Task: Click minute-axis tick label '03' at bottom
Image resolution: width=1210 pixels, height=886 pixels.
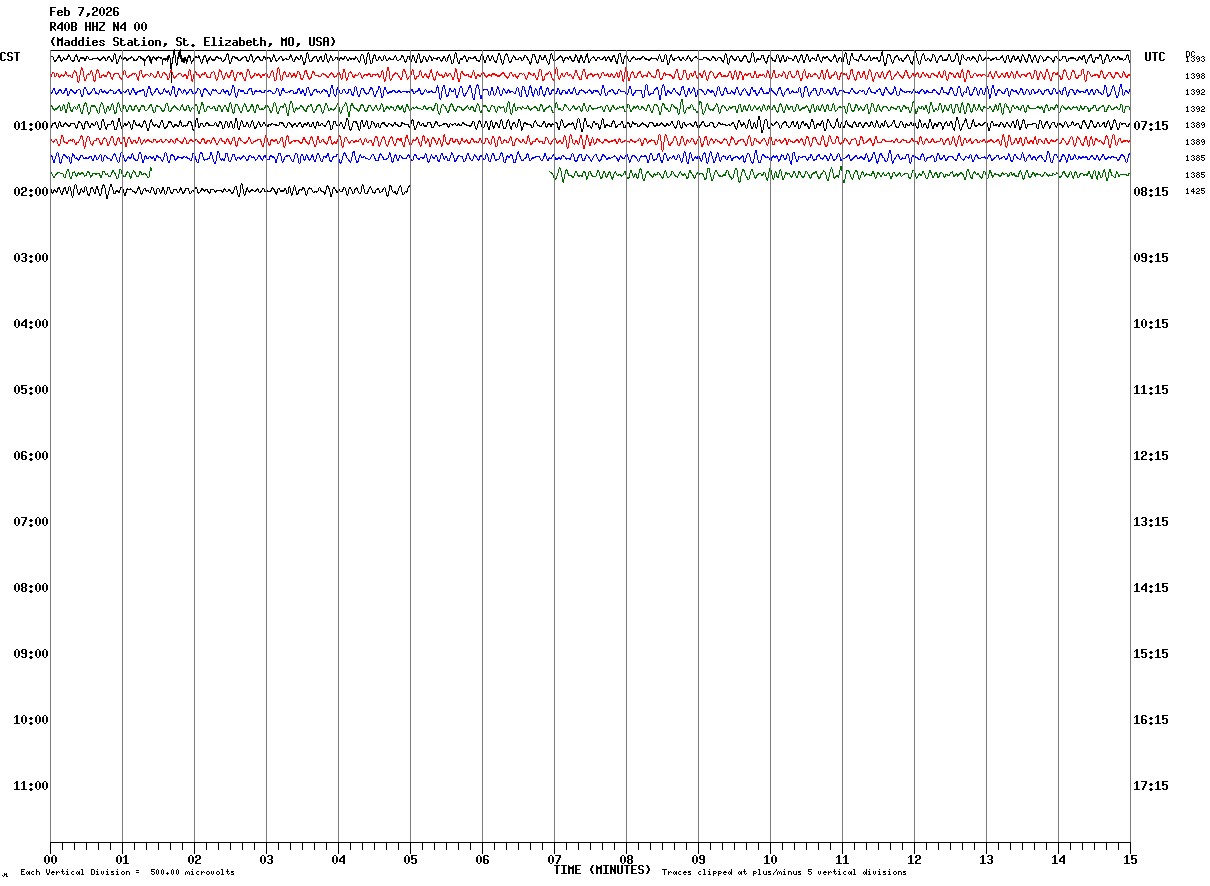Action: (266, 860)
